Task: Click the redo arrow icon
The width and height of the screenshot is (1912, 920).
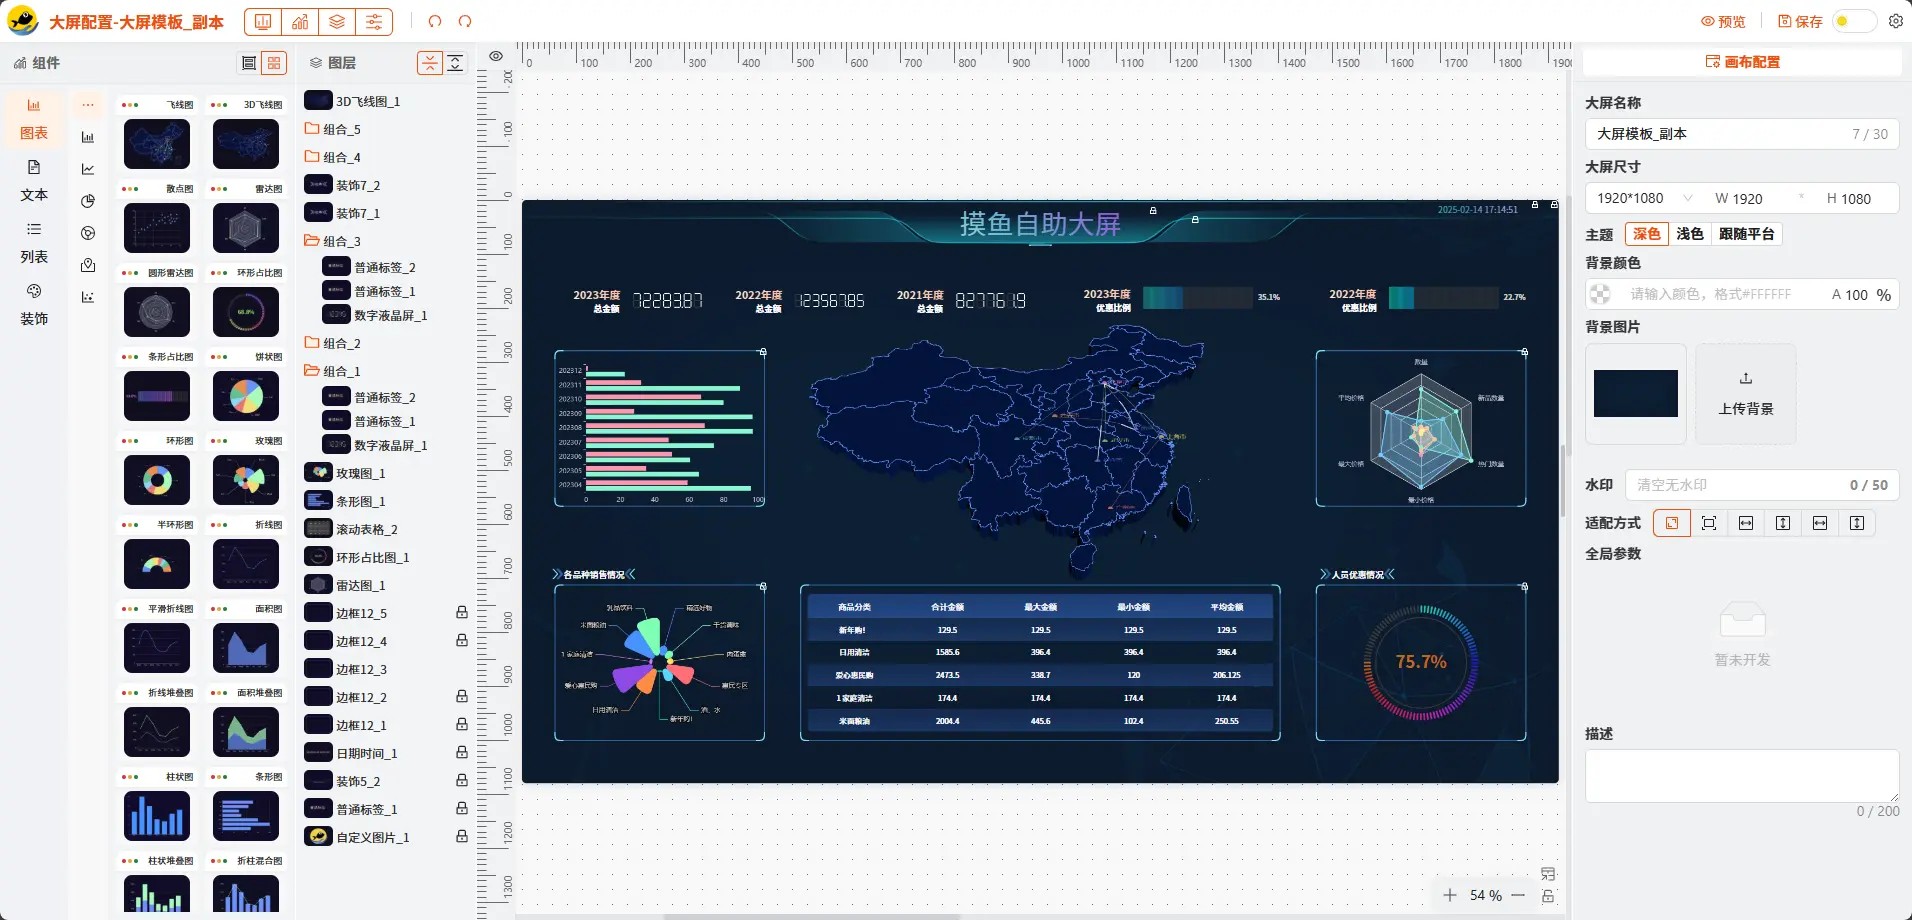Action: pyautogui.click(x=465, y=21)
